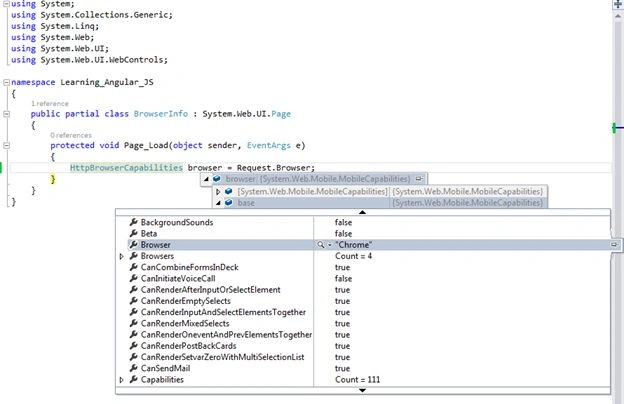624x404 pixels.
Task: Click the wrench icon beside Capabilities
Action: (134, 379)
